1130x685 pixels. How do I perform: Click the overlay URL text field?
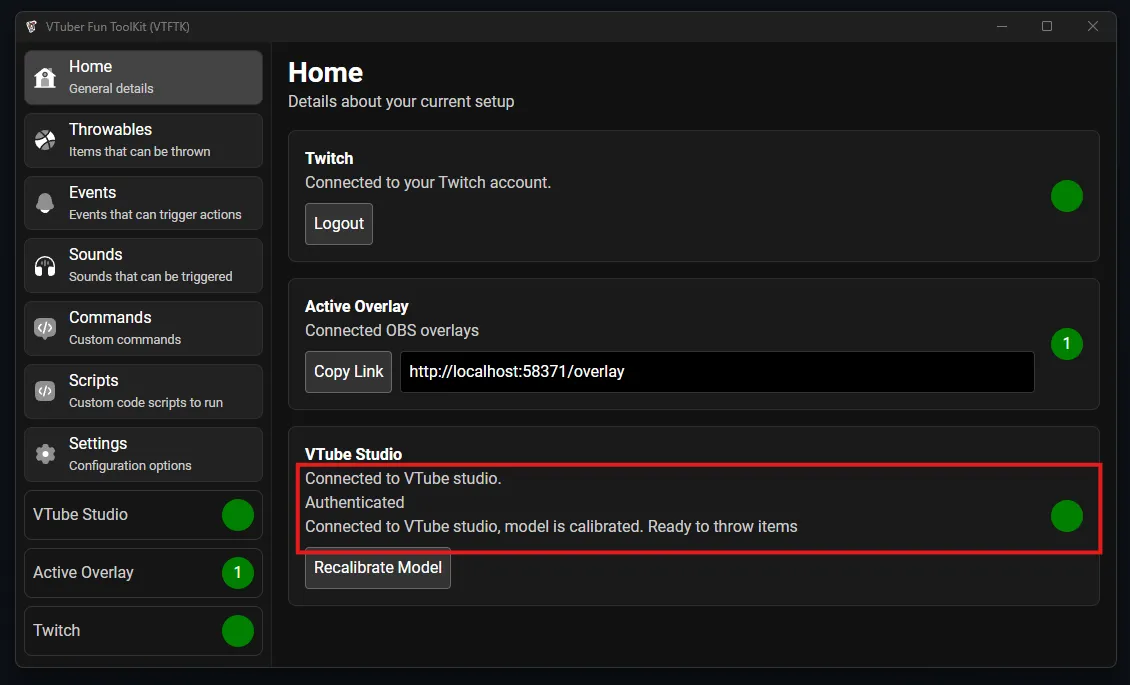tap(716, 371)
